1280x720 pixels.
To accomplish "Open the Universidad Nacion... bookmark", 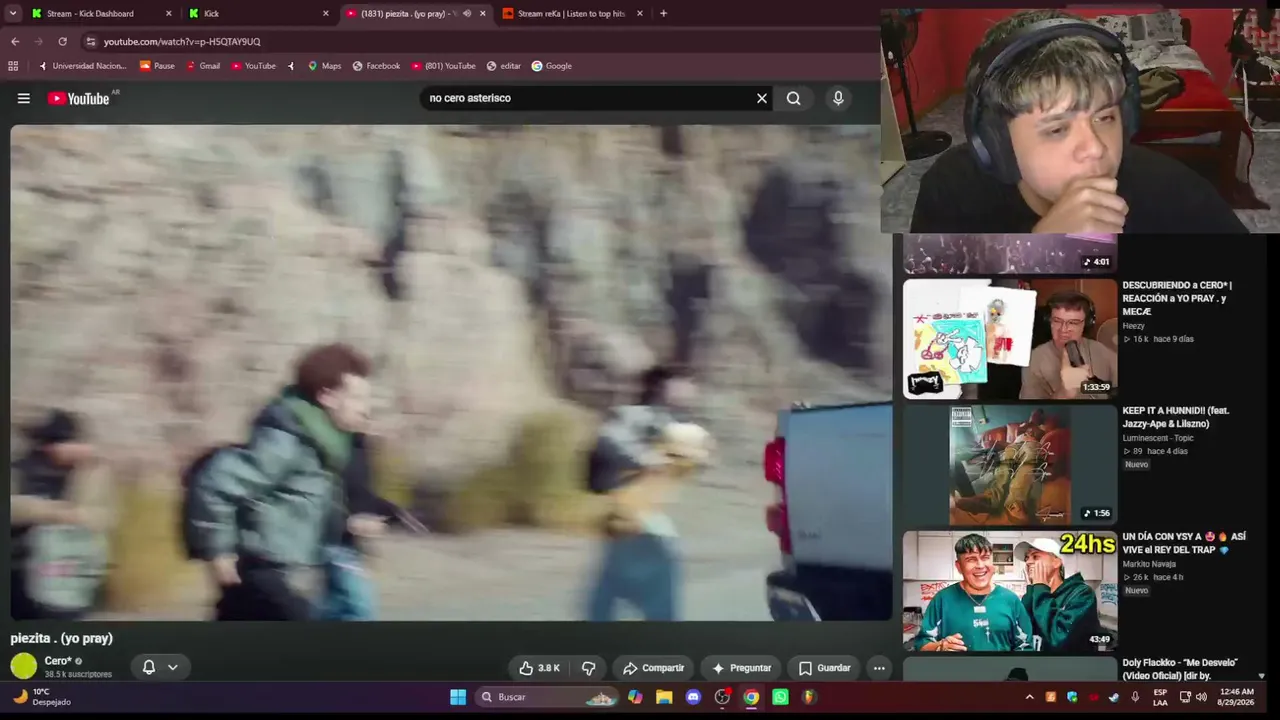I will click(82, 66).
